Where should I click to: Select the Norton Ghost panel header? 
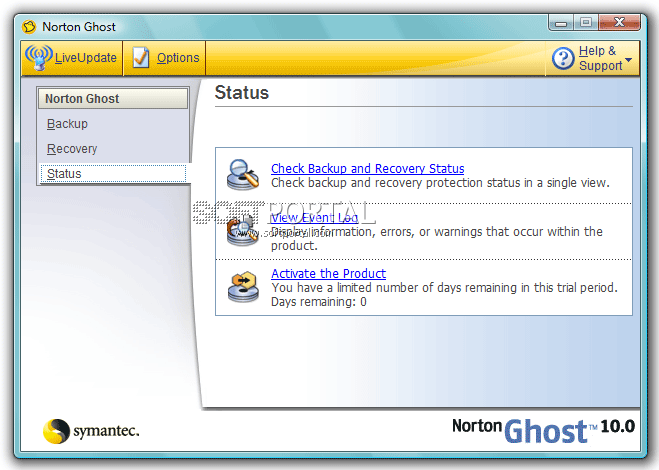point(113,98)
